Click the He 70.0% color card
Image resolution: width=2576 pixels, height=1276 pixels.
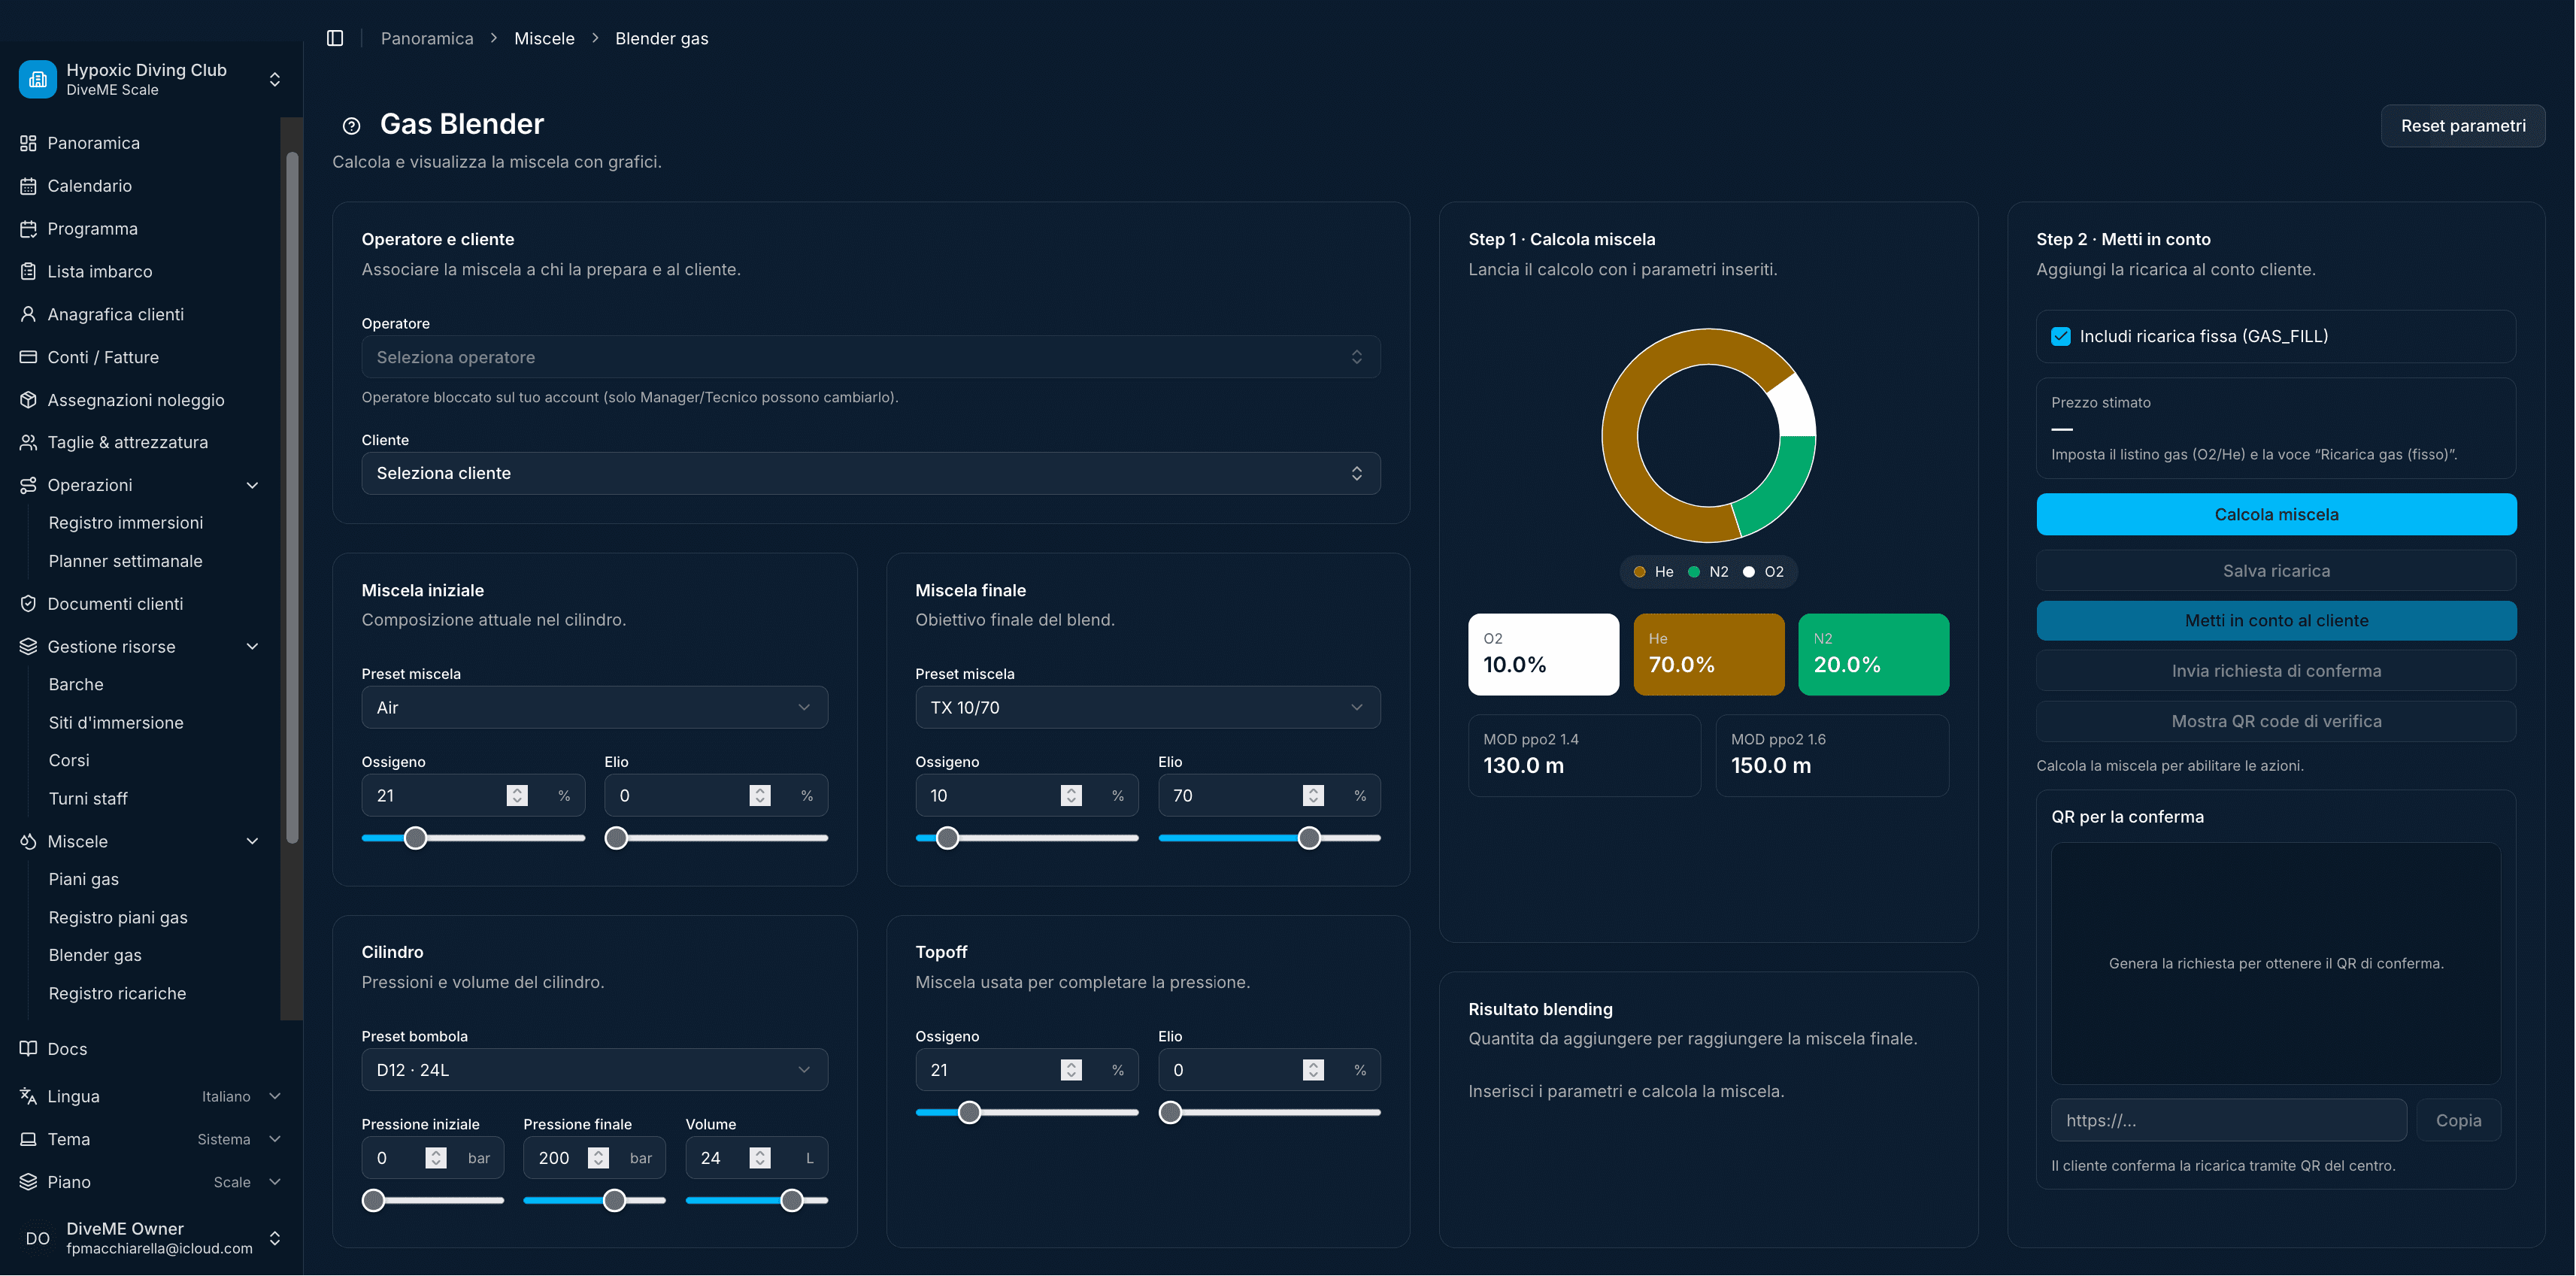point(1708,655)
